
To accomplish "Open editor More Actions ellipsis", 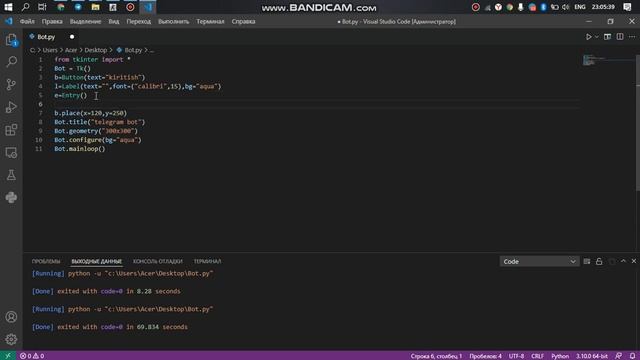I will (x=632, y=37).
